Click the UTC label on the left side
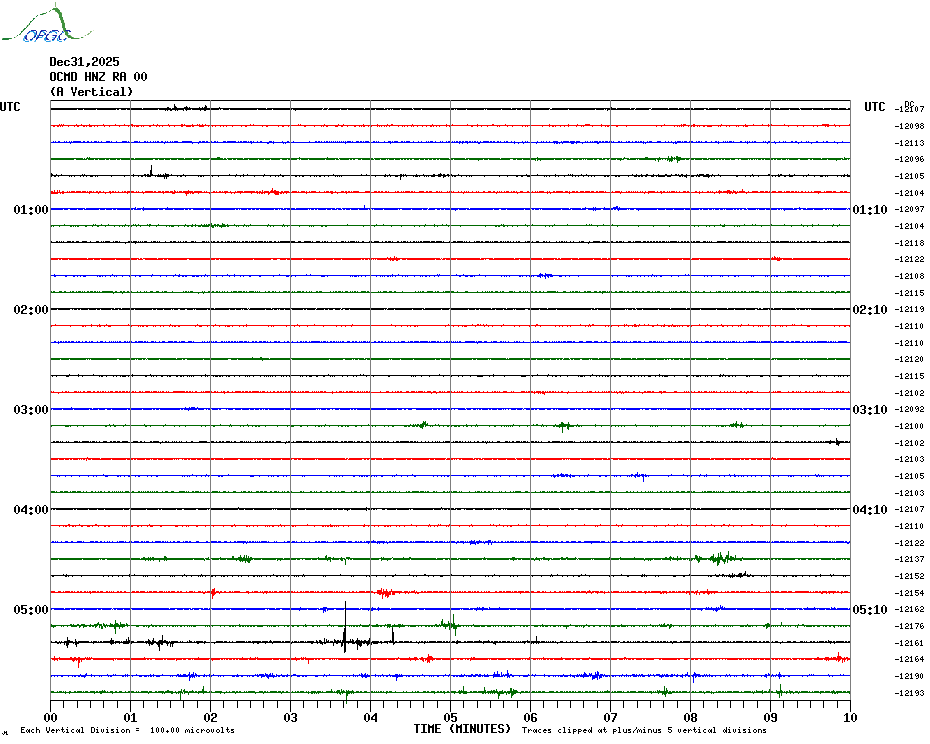This screenshot has width=930, height=744. click(x=10, y=107)
